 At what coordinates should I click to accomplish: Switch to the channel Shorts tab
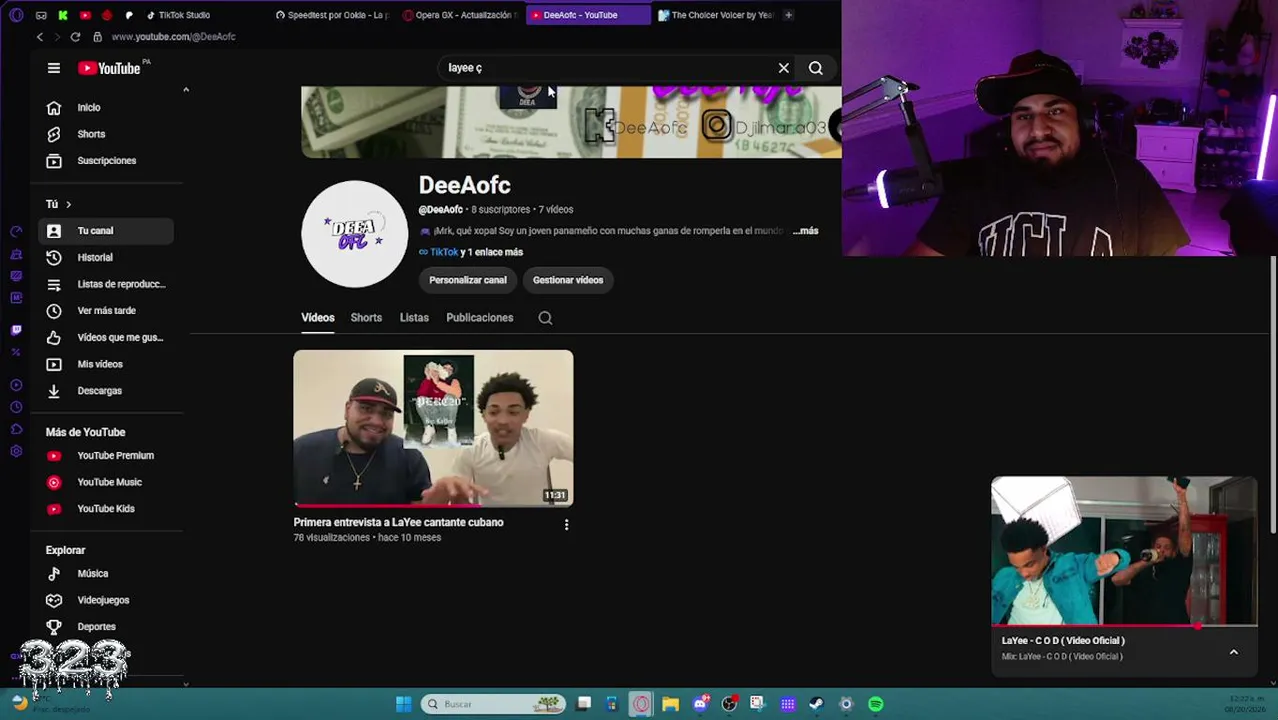pos(366,318)
